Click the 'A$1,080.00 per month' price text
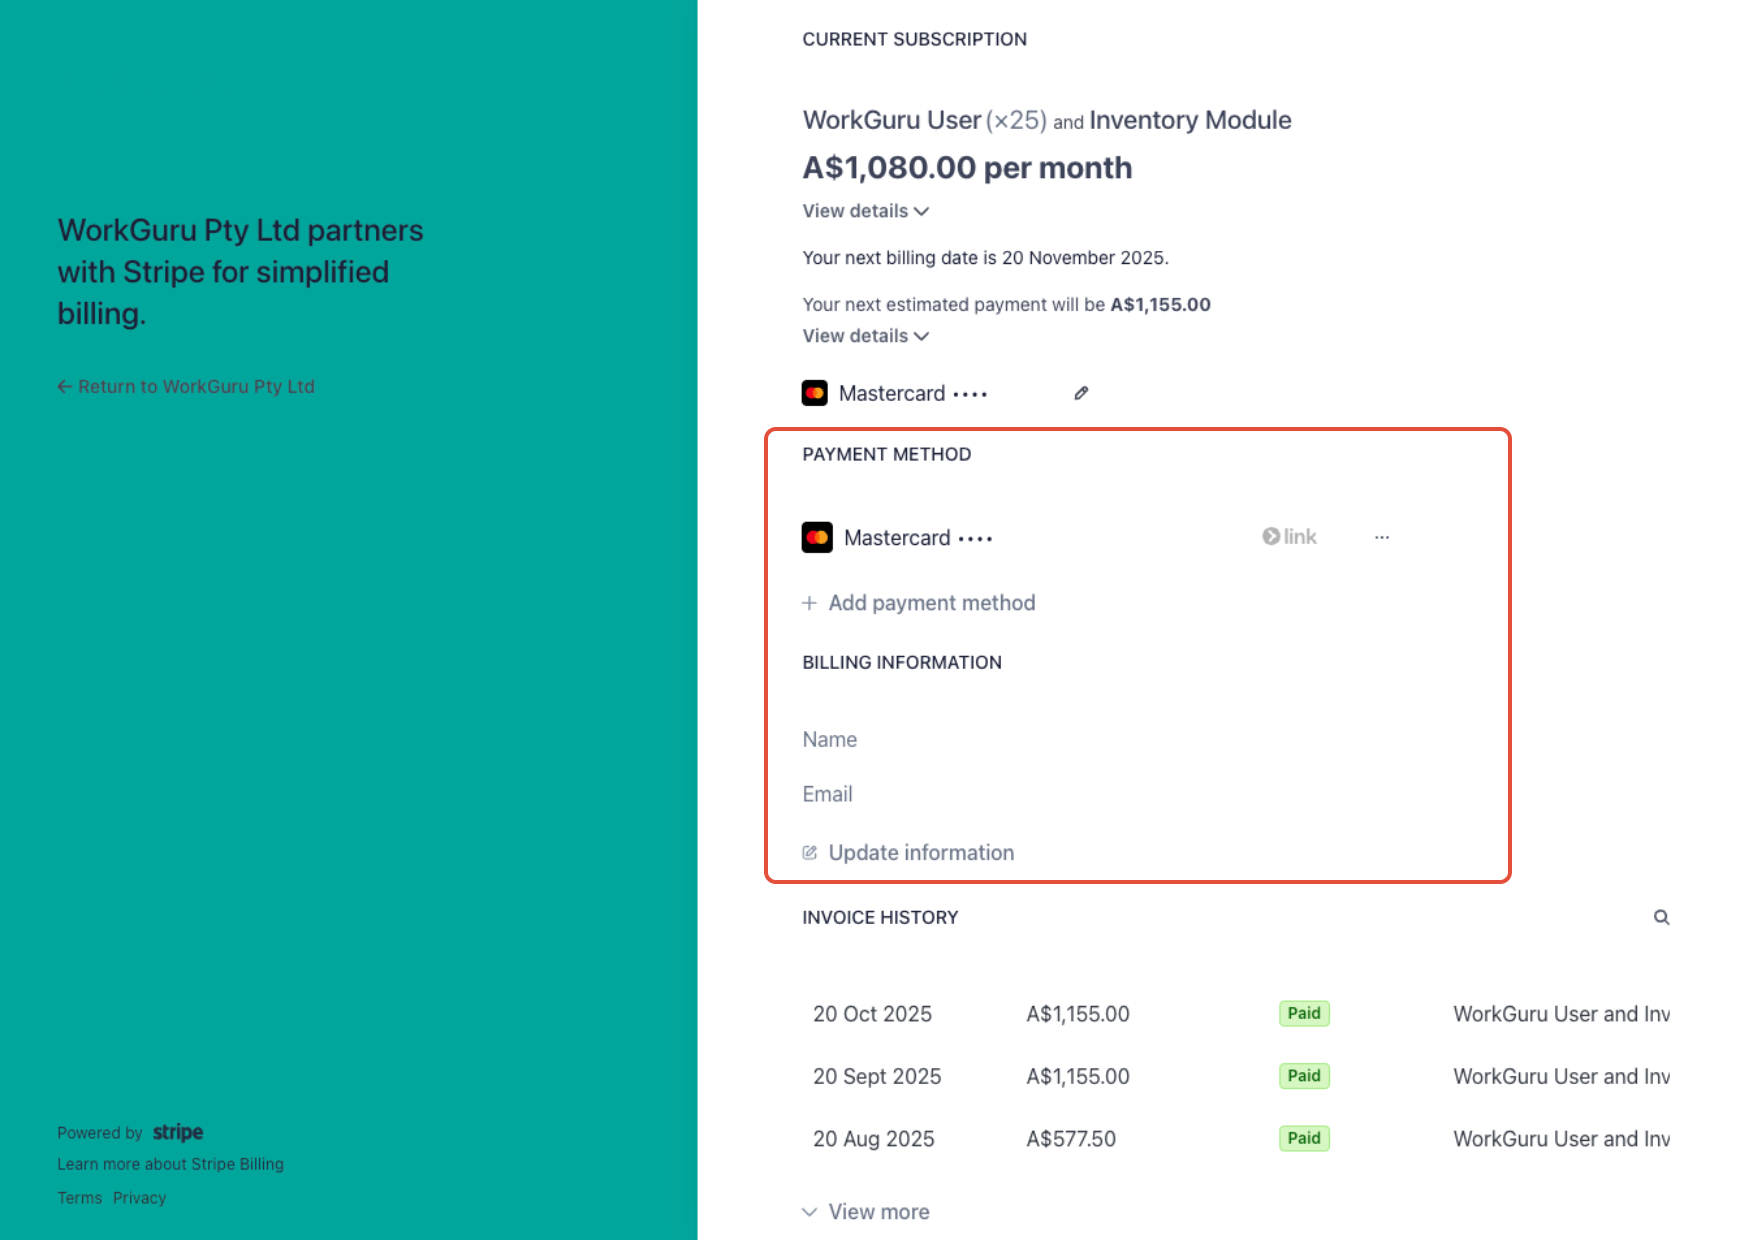 (x=967, y=168)
